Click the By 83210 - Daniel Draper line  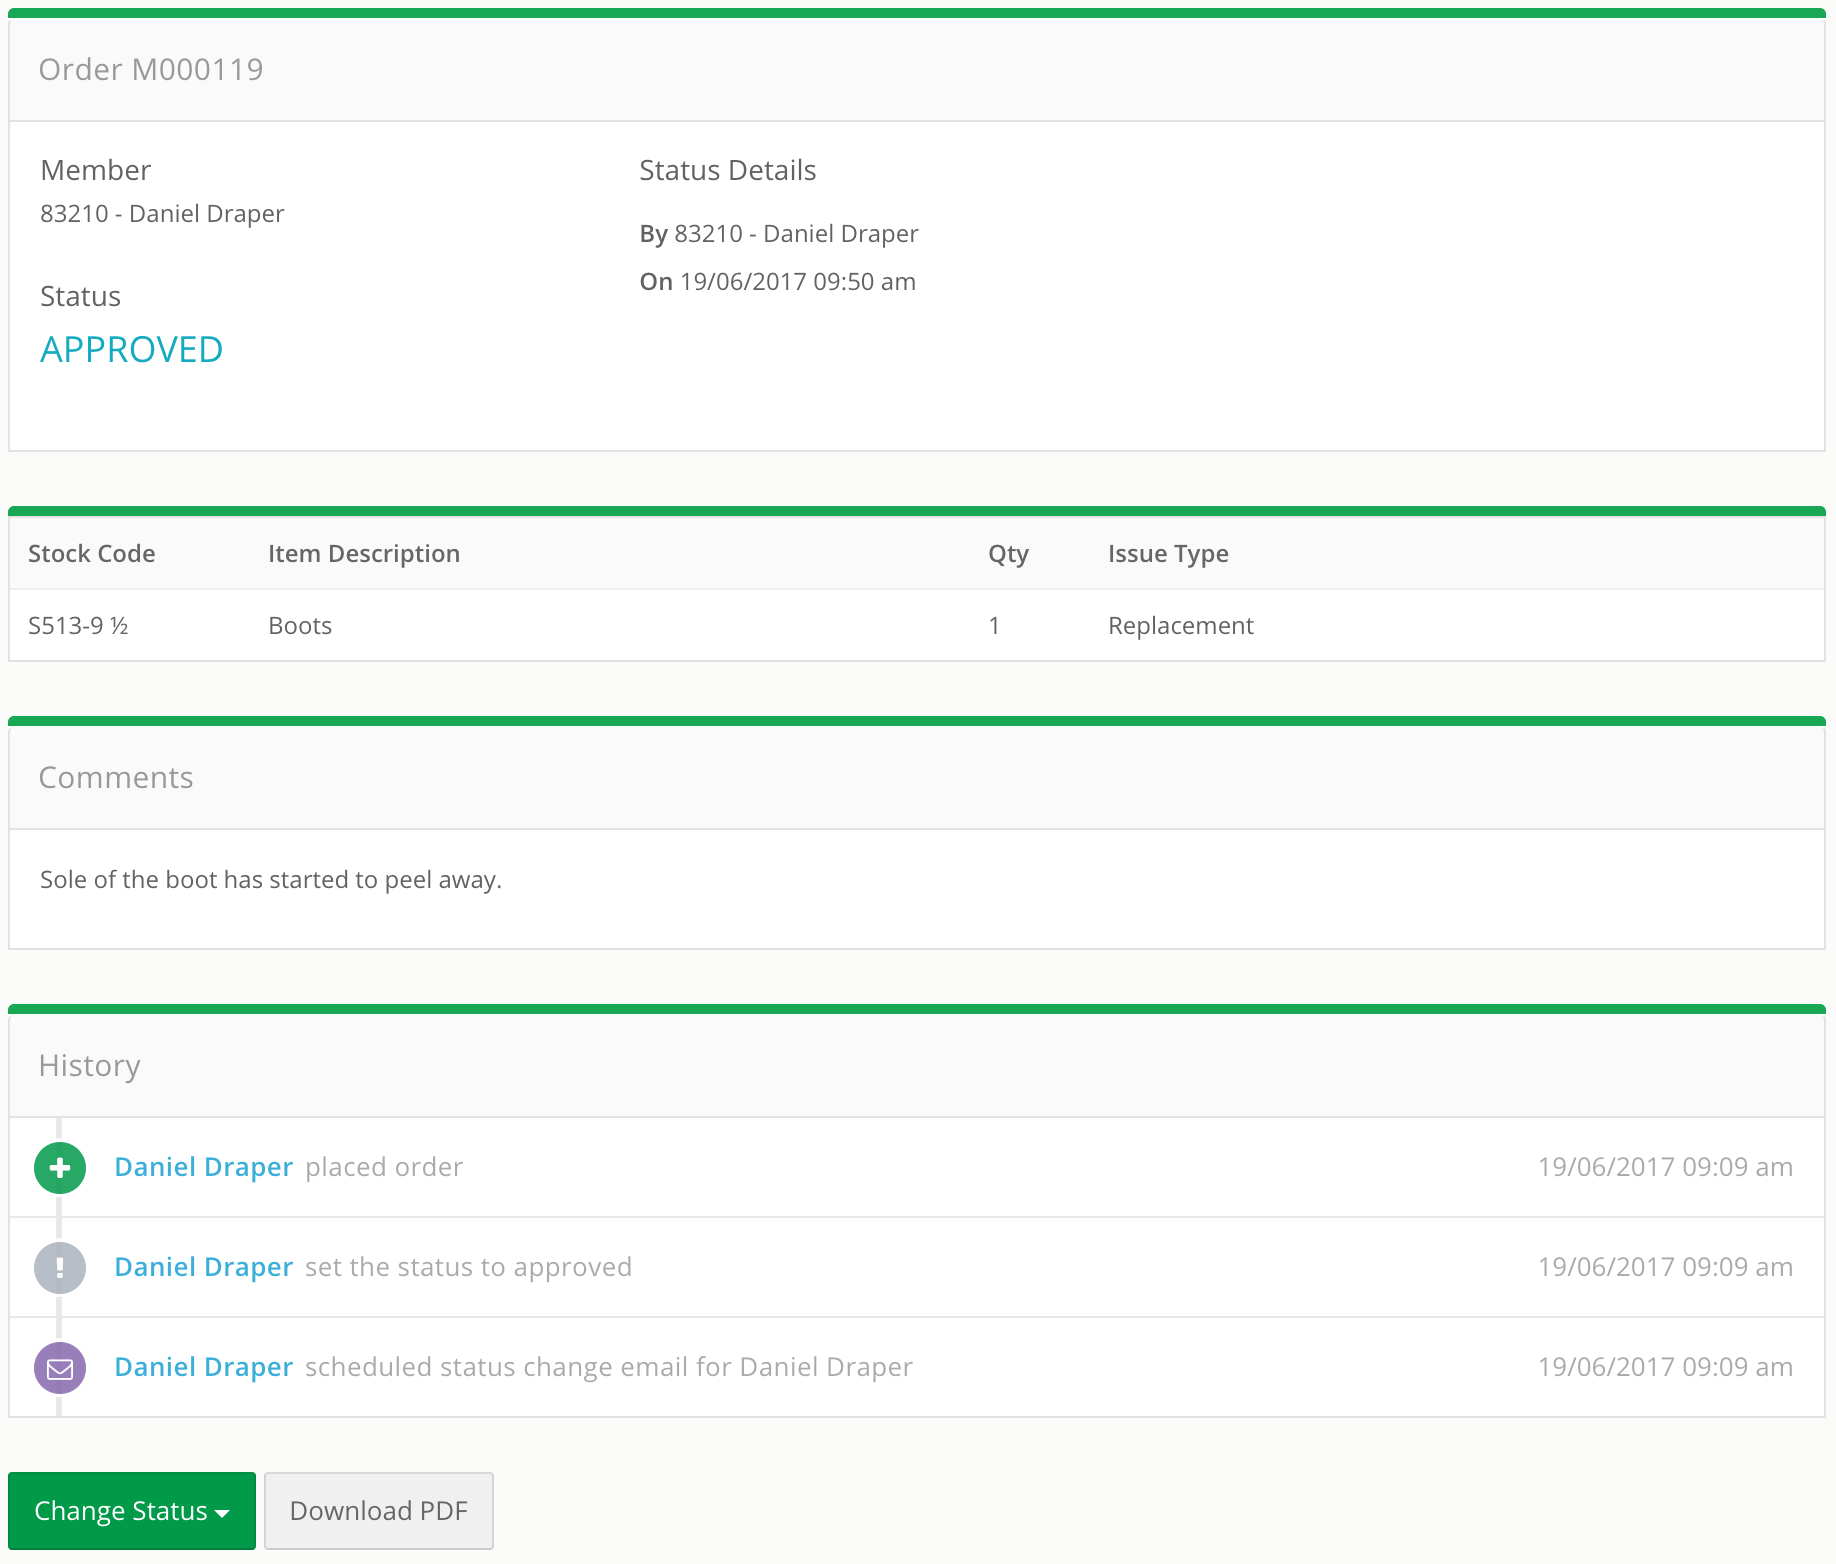coord(779,234)
